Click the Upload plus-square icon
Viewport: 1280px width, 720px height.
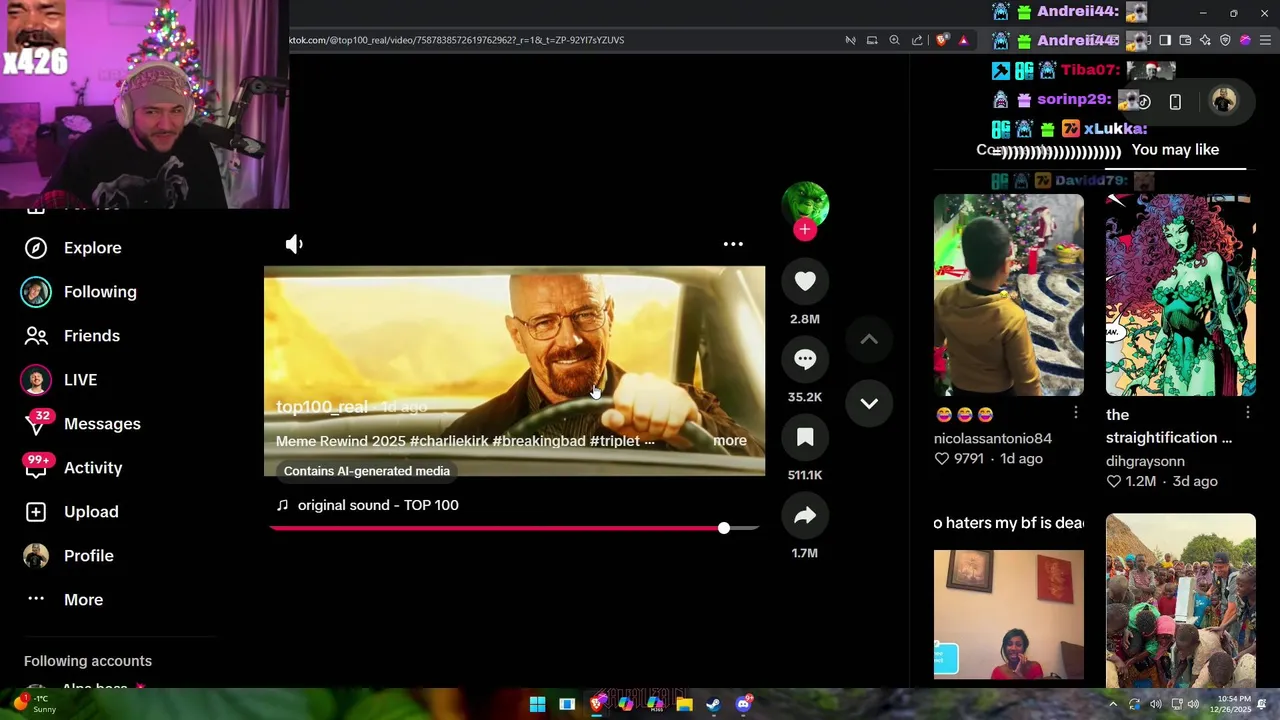pos(36,512)
